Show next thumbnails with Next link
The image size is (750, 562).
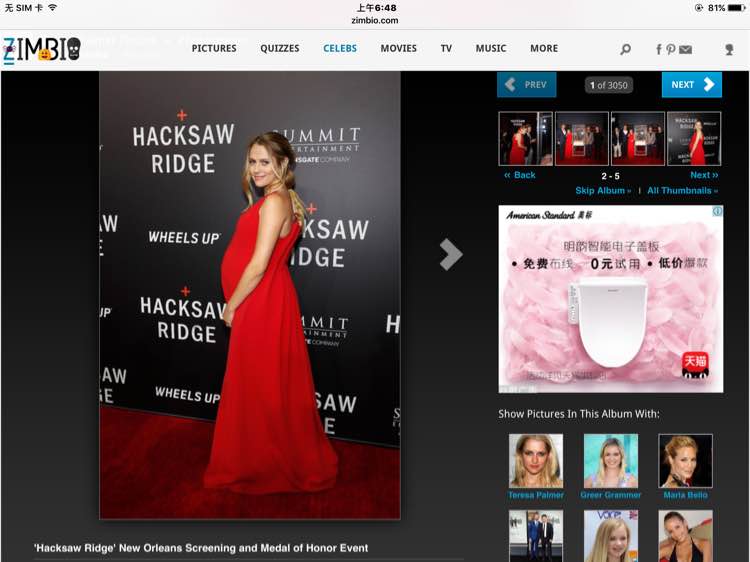click(704, 175)
